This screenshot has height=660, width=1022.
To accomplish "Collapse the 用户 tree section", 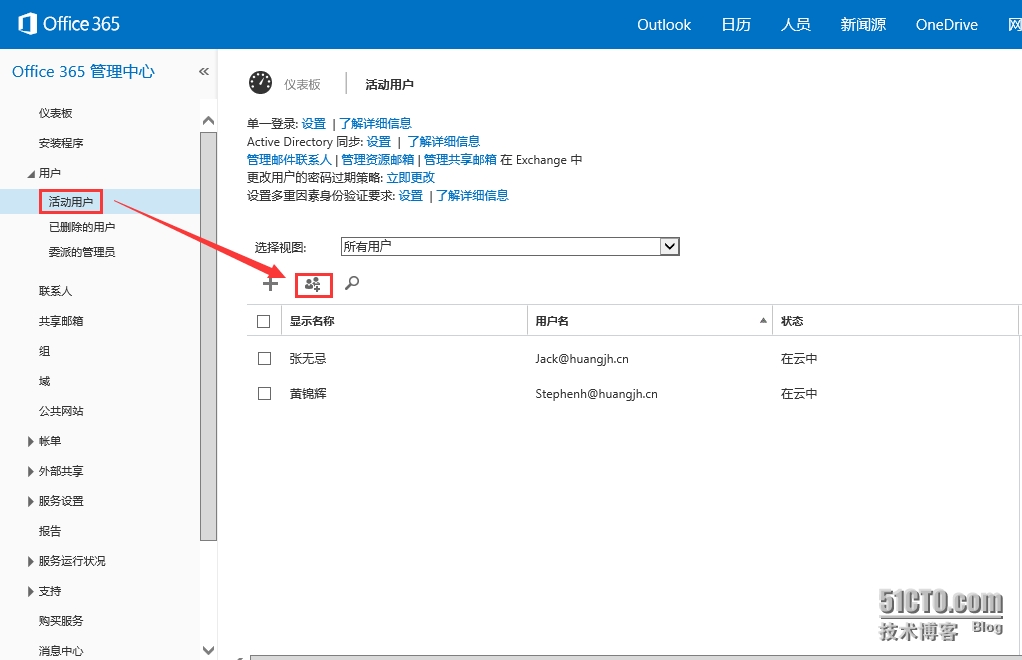I will point(30,174).
